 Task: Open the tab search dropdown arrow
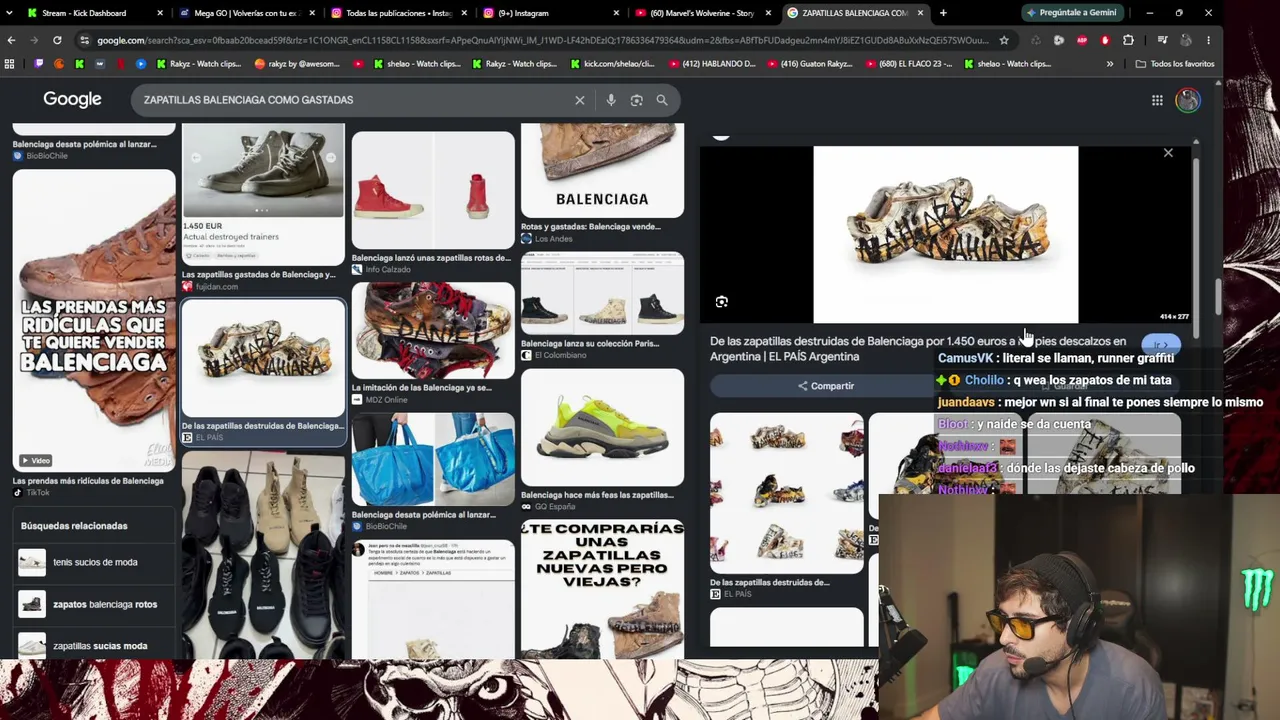coord(11,13)
